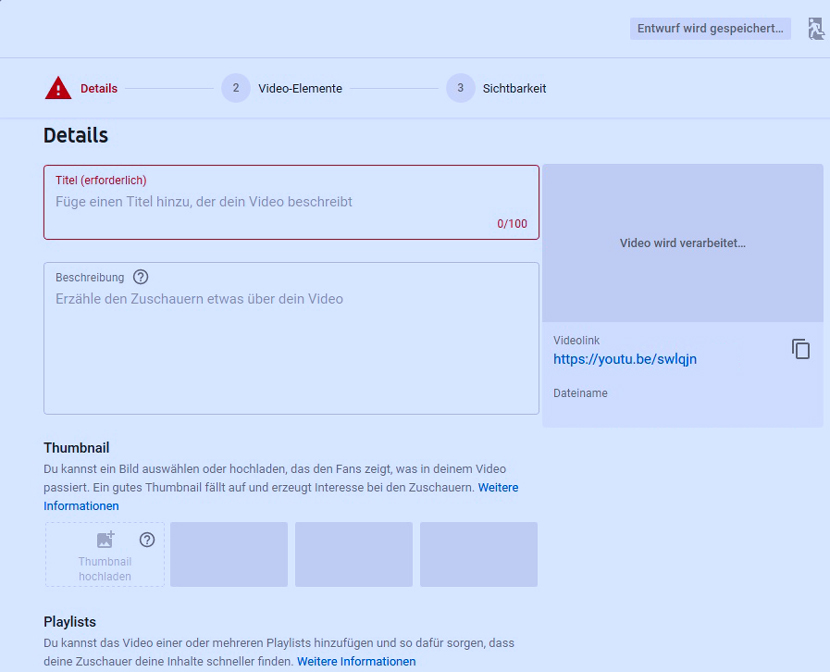This screenshot has width=830, height=672.
Task: Open Weitere Informationen link under Playlists
Action: [x=356, y=662]
